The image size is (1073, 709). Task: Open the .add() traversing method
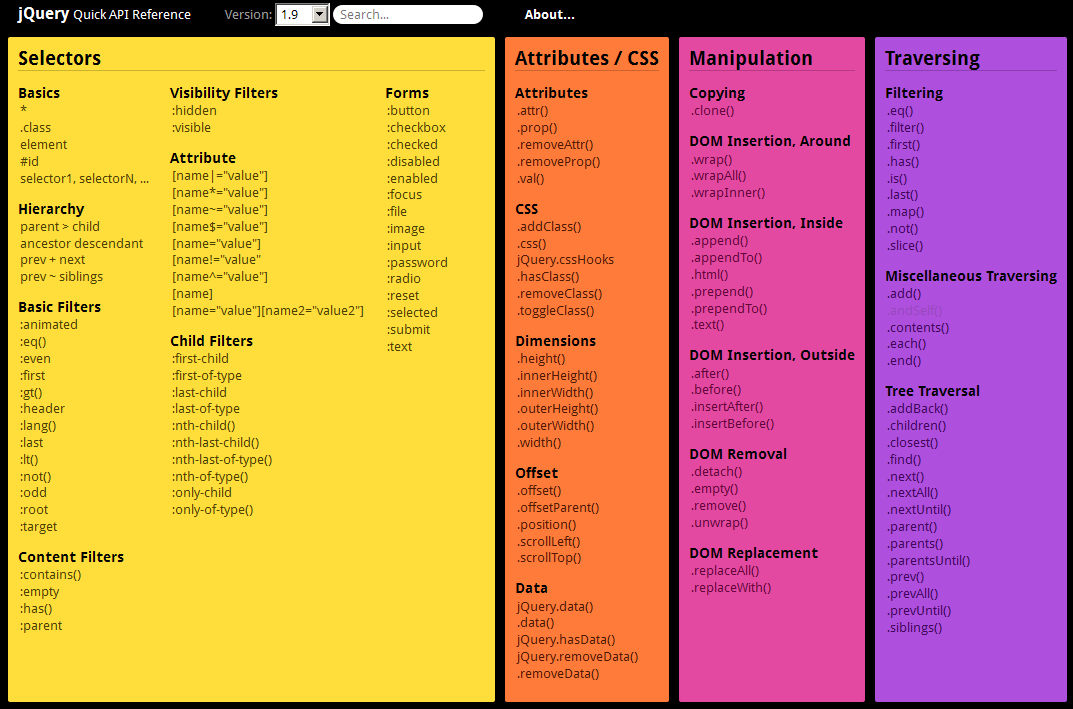pyautogui.click(x=904, y=294)
